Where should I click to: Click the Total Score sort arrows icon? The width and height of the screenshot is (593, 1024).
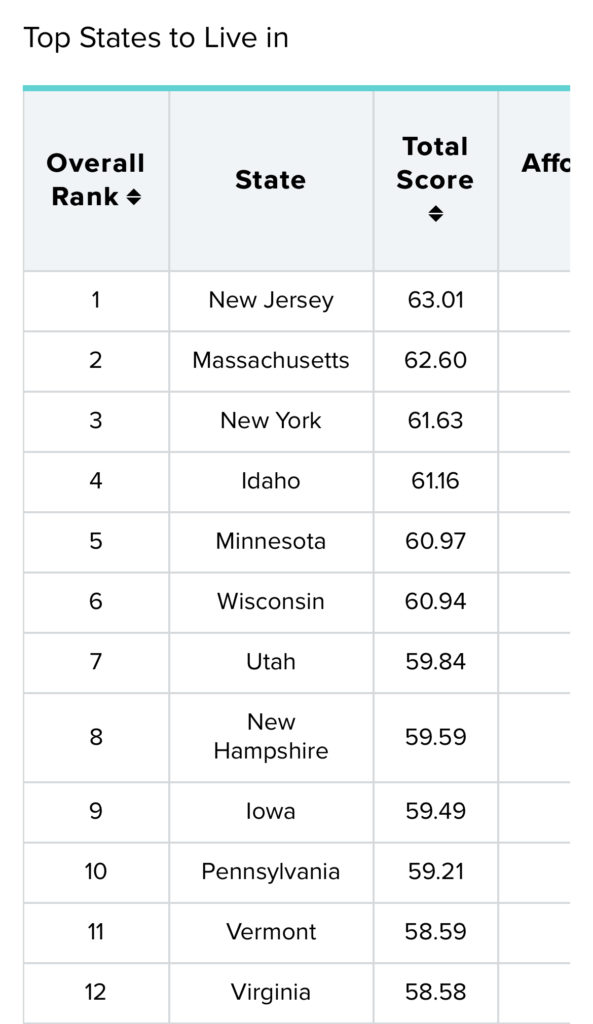point(436,214)
